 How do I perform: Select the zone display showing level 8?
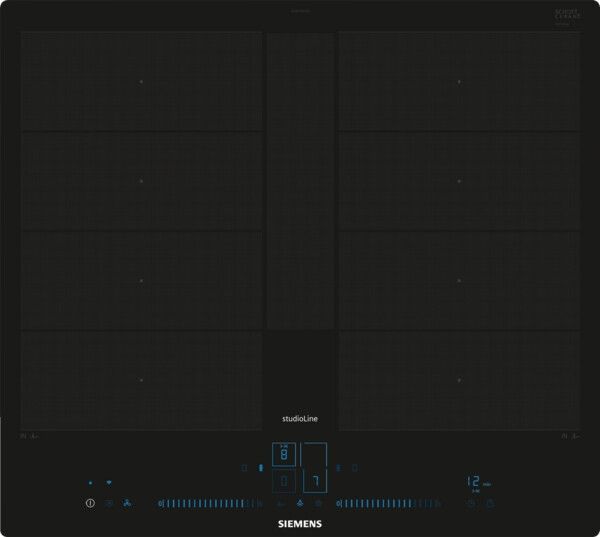tap(284, 456)
